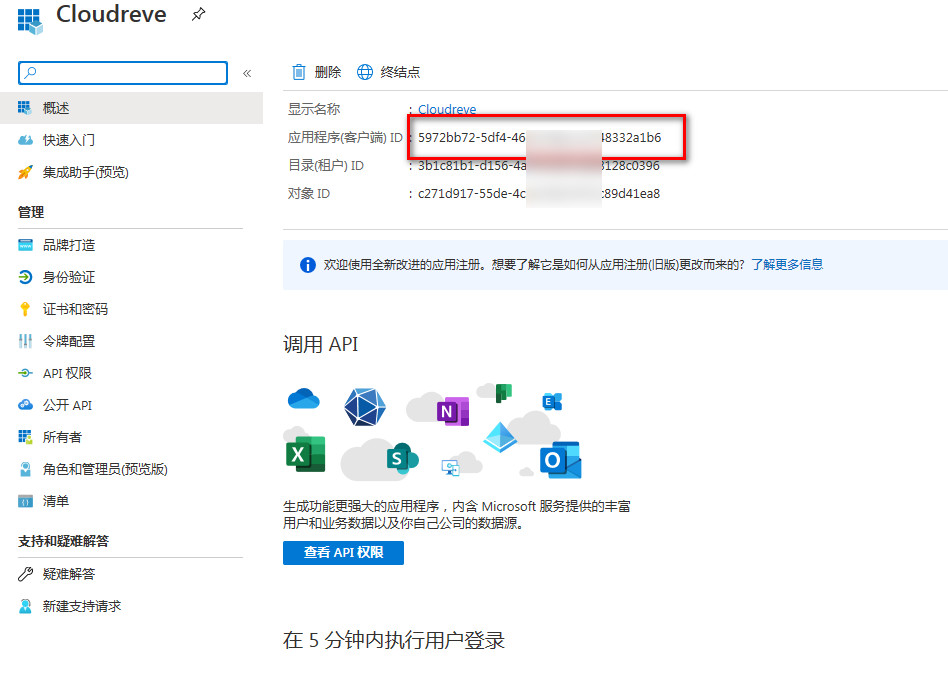
Task: Click the 显示名称 field label
Action: pyautogui.click(x=314, y=109)
